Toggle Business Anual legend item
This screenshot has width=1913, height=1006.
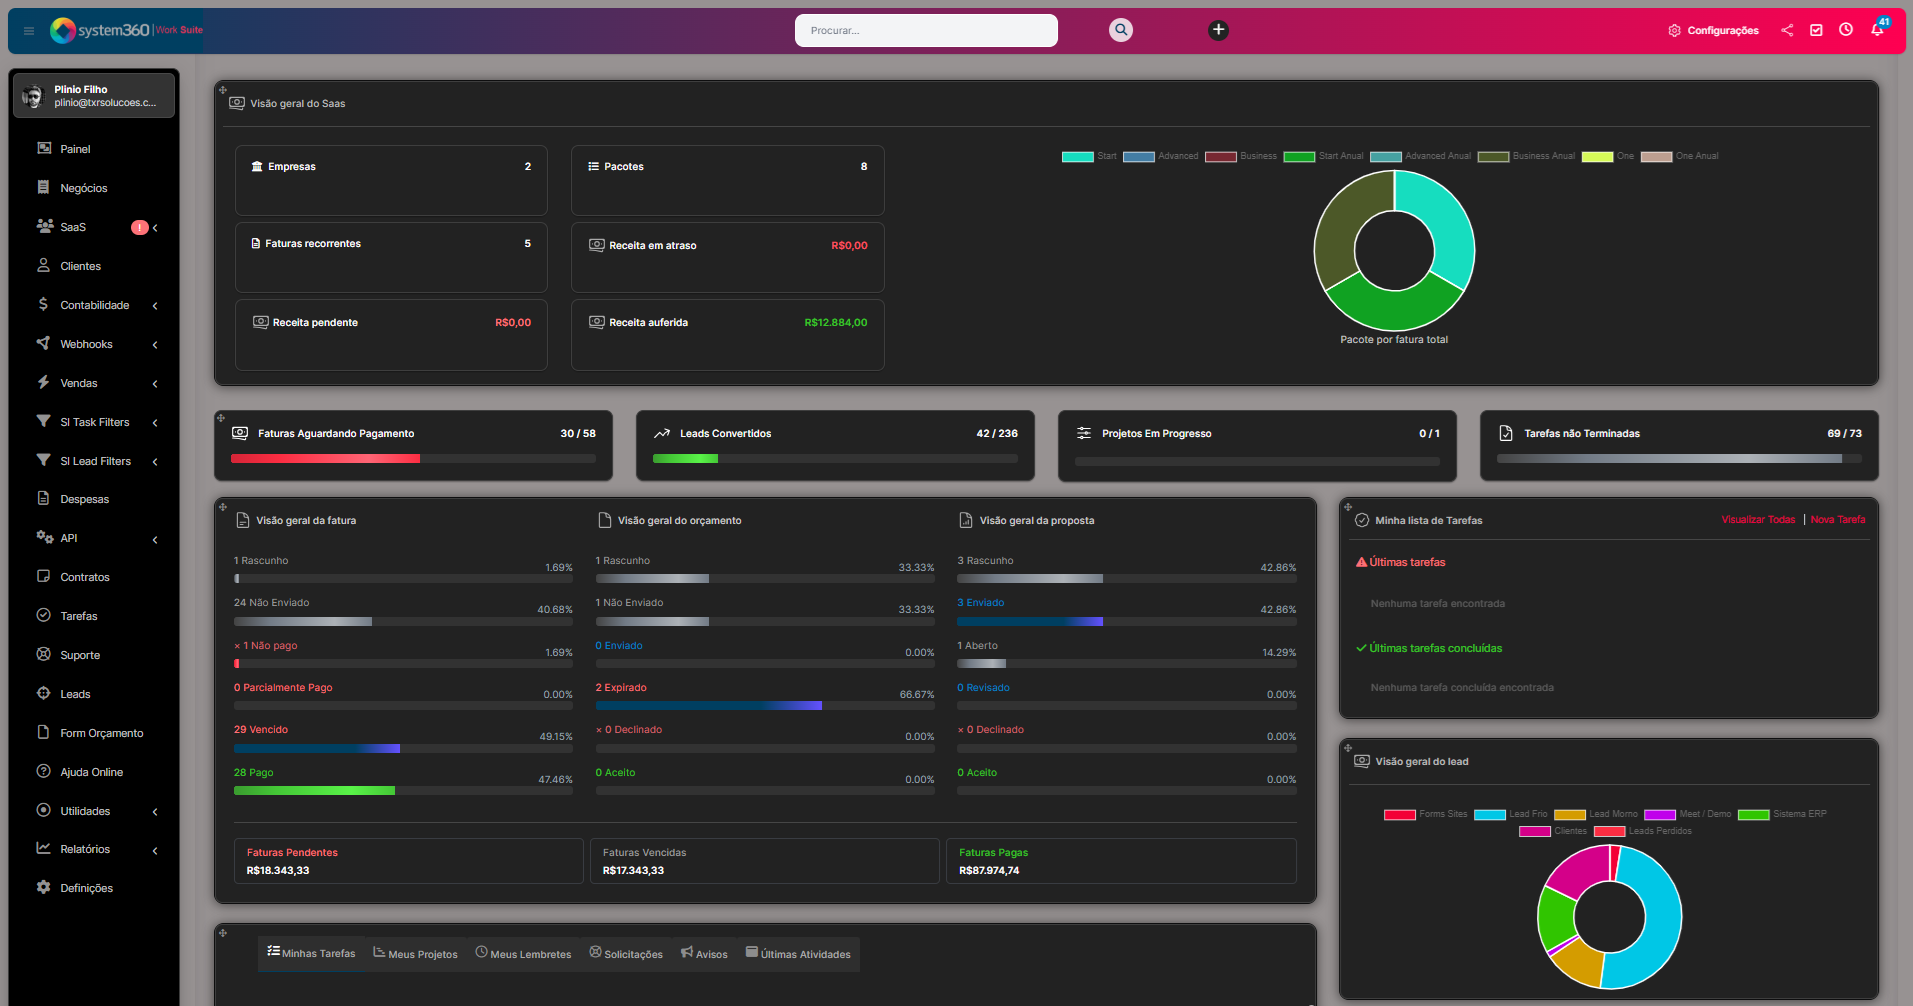click(x=1526, y=156)
